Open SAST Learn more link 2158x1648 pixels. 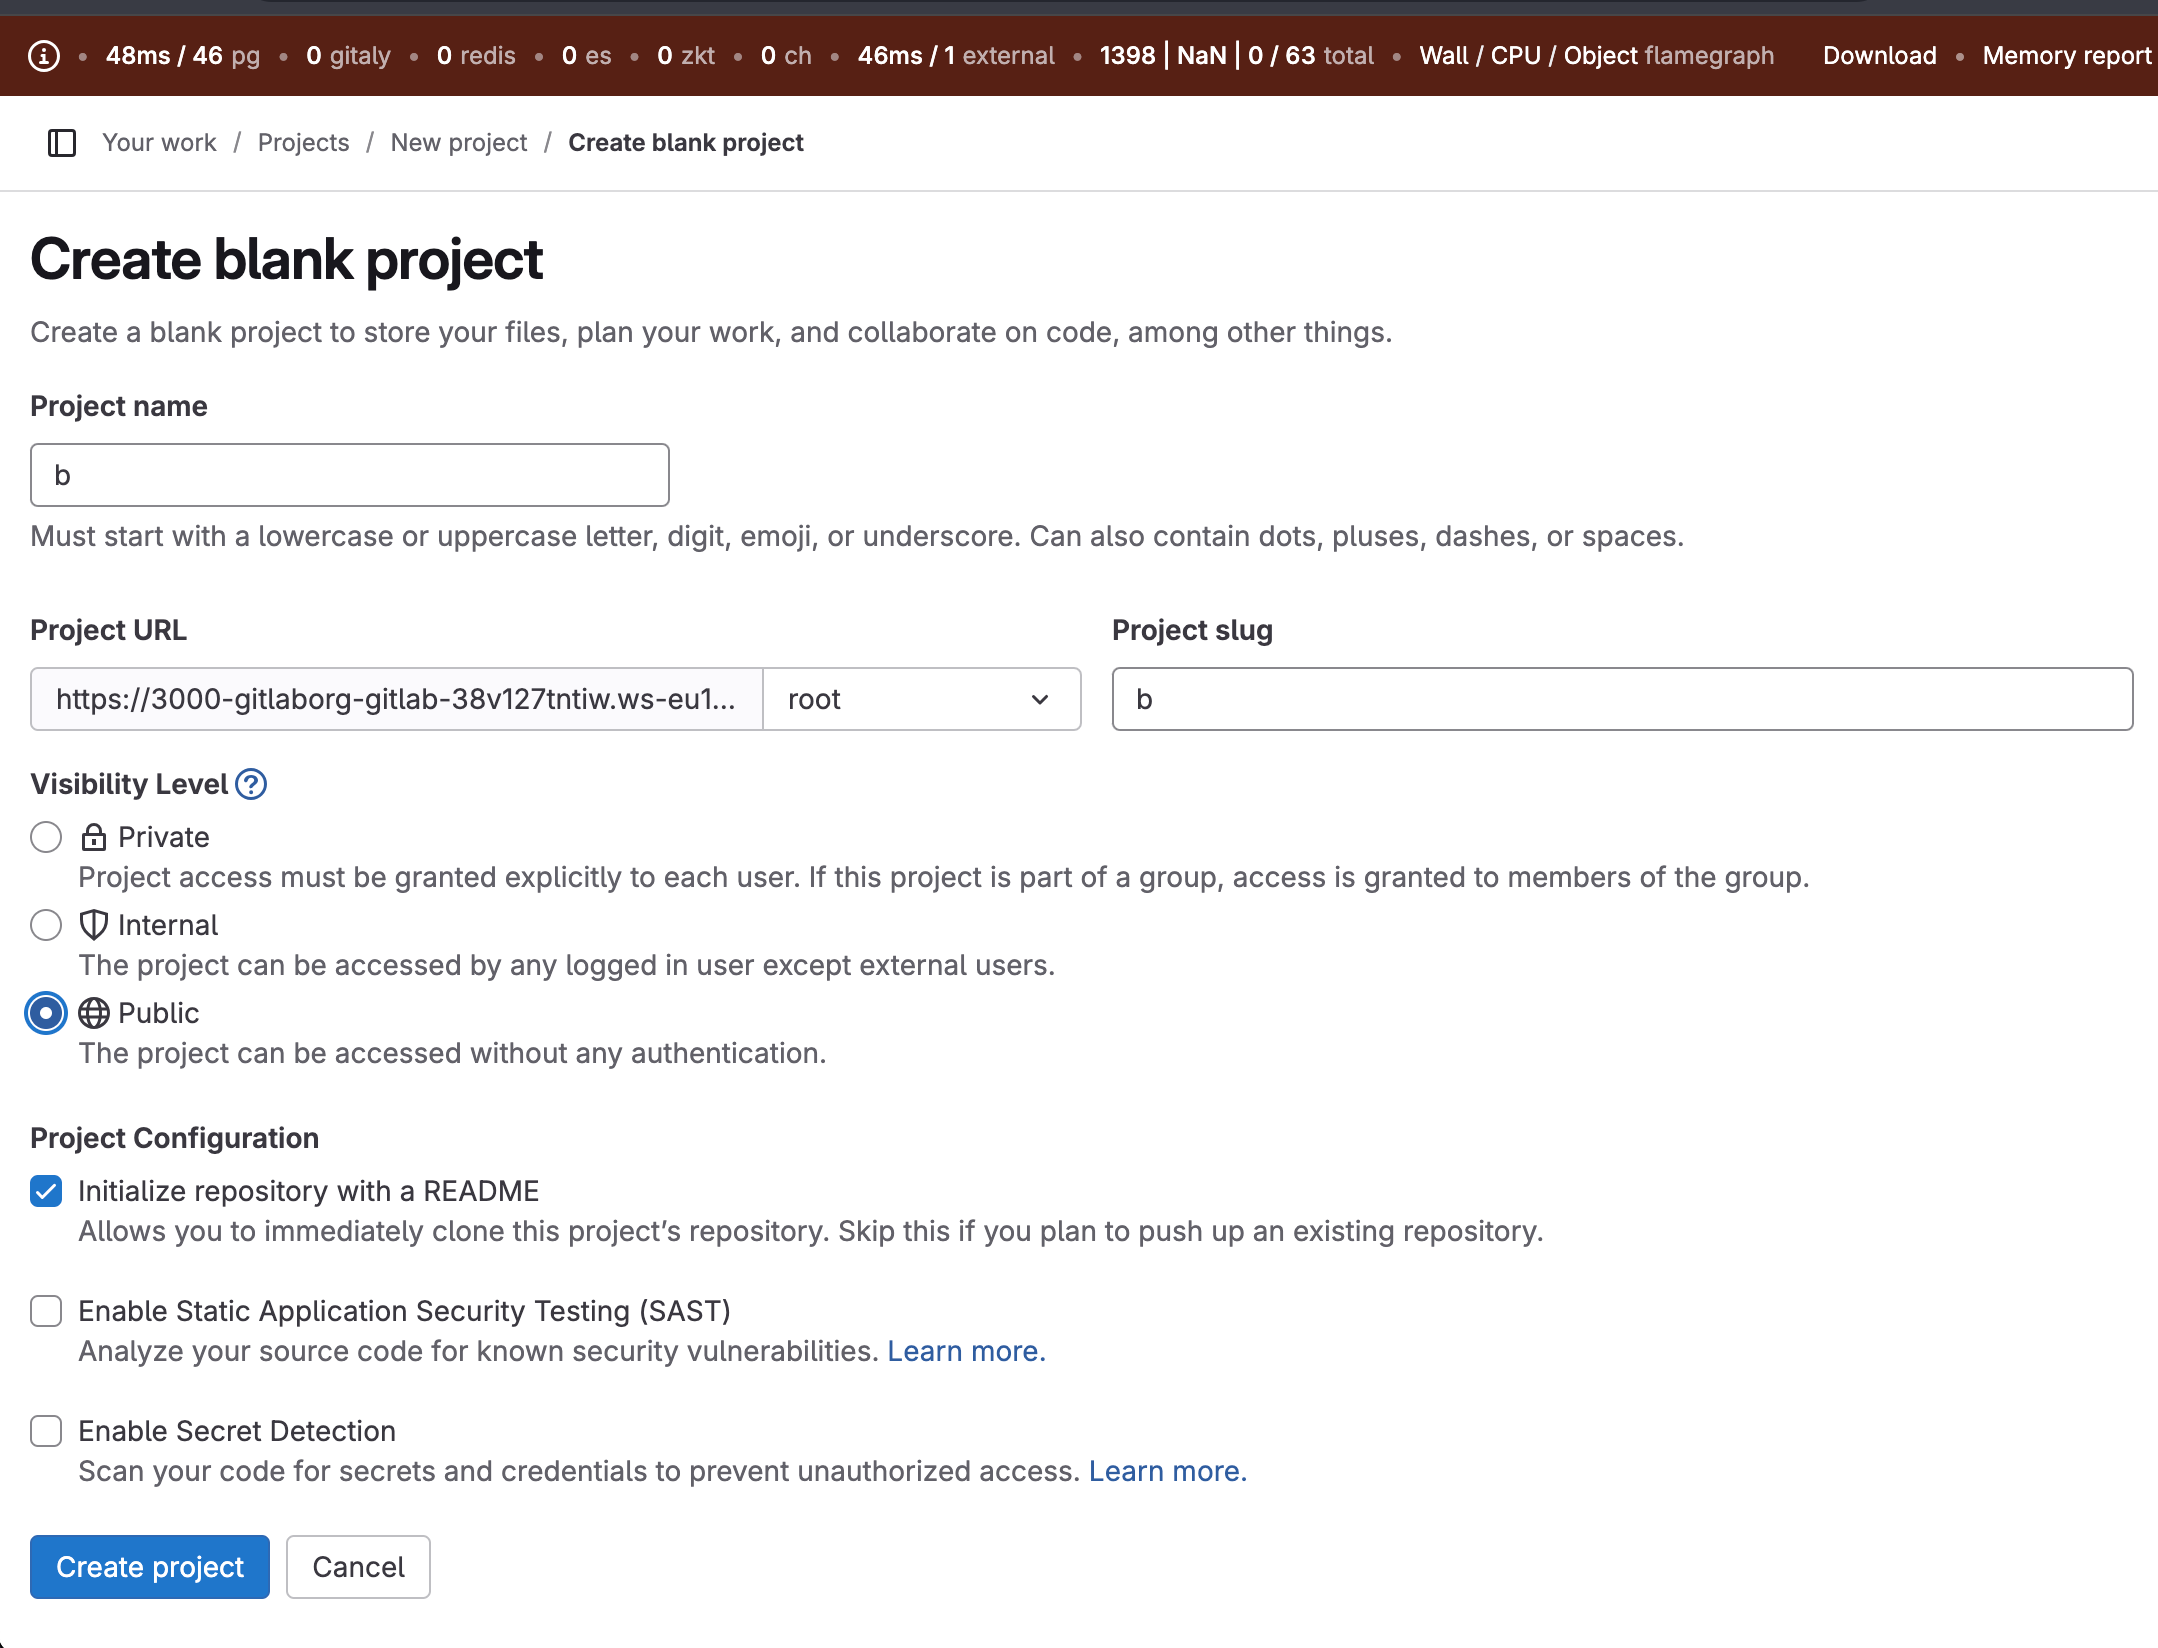tap(966, 1351)
